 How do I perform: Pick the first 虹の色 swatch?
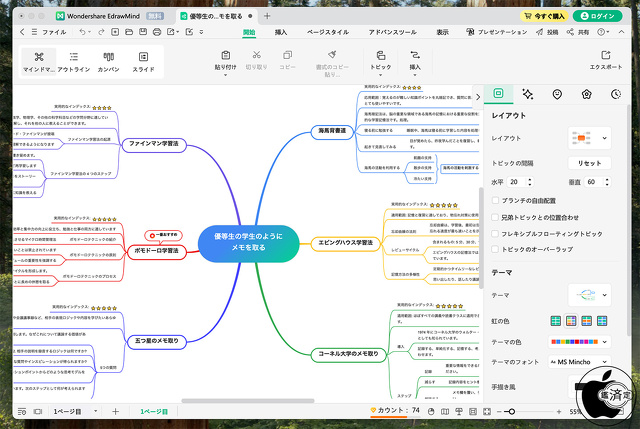[556, 321]
